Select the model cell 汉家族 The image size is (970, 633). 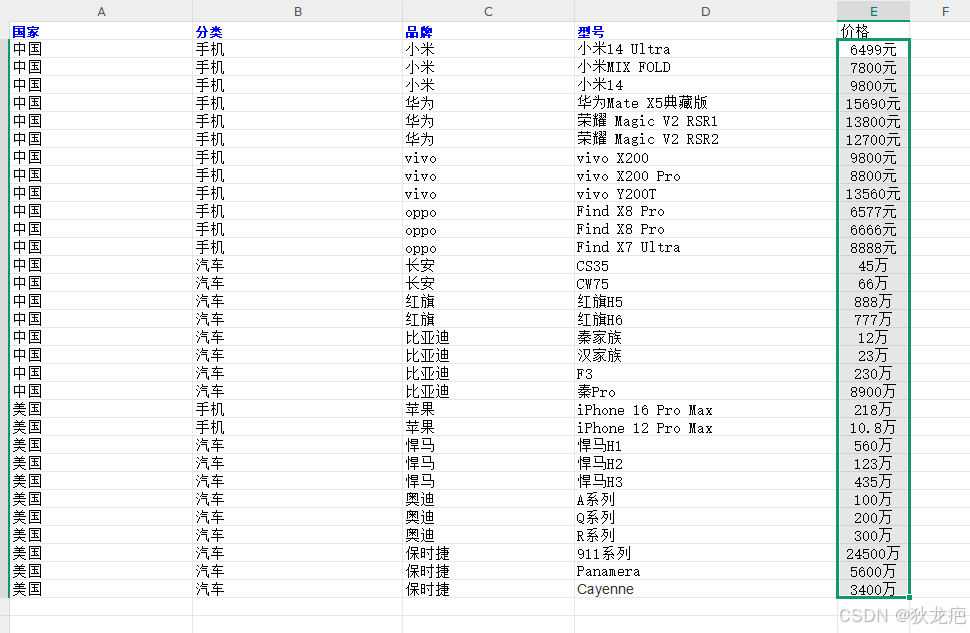[705, 355]
